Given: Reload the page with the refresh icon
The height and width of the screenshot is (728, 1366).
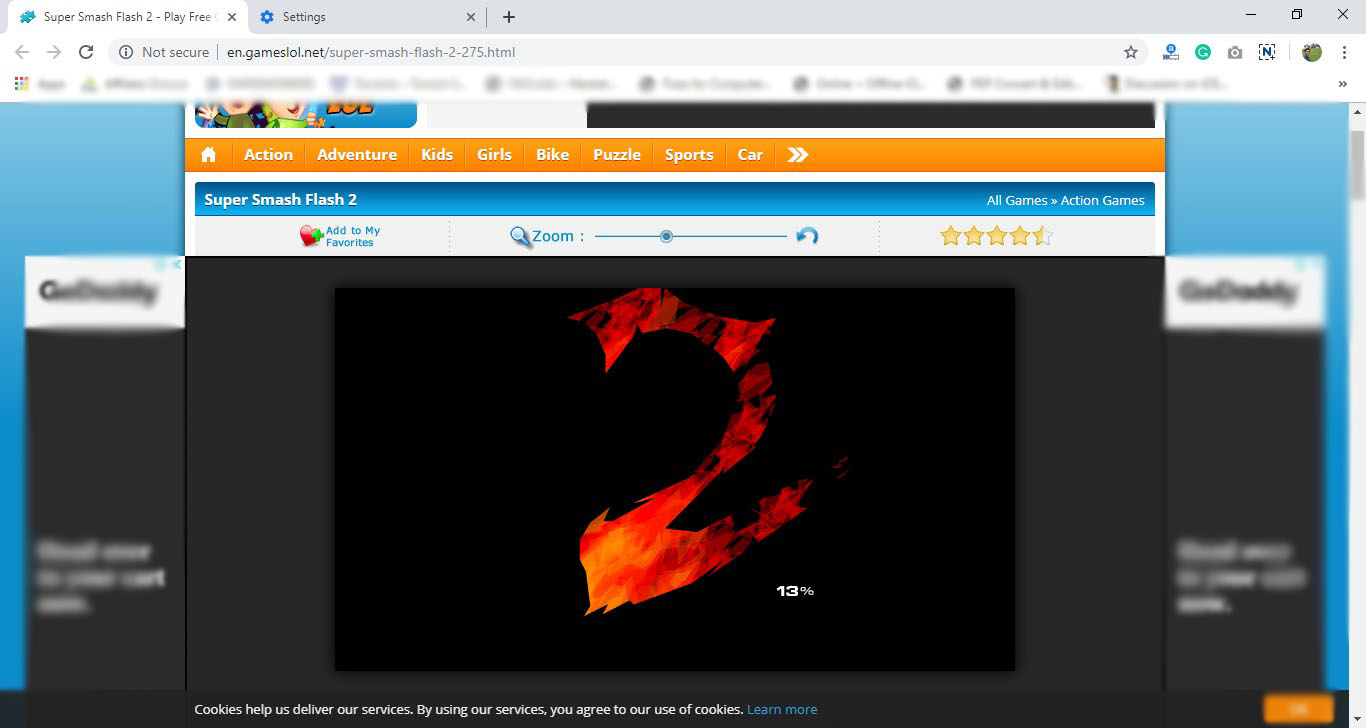Looking at the screenshot, I should [86, 52].
